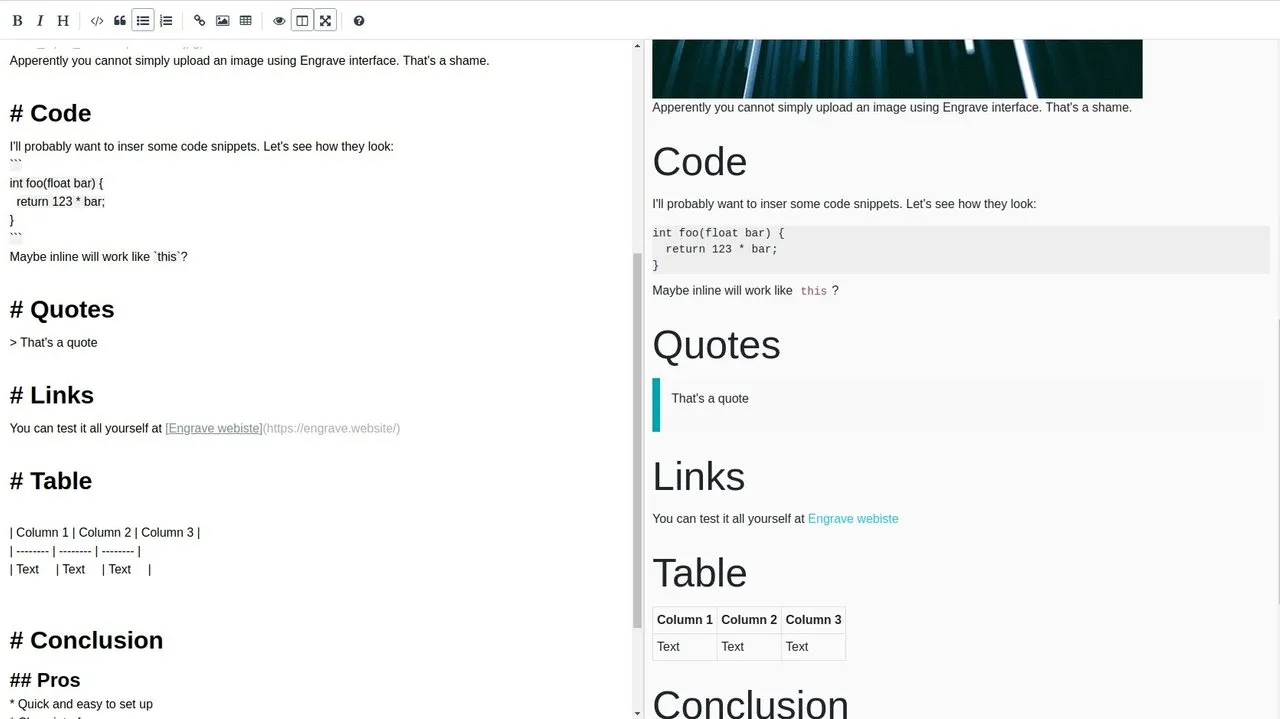The image size is (1280, 719).
Task: Insert a code block from the toolbar
Action: [97, 20]
